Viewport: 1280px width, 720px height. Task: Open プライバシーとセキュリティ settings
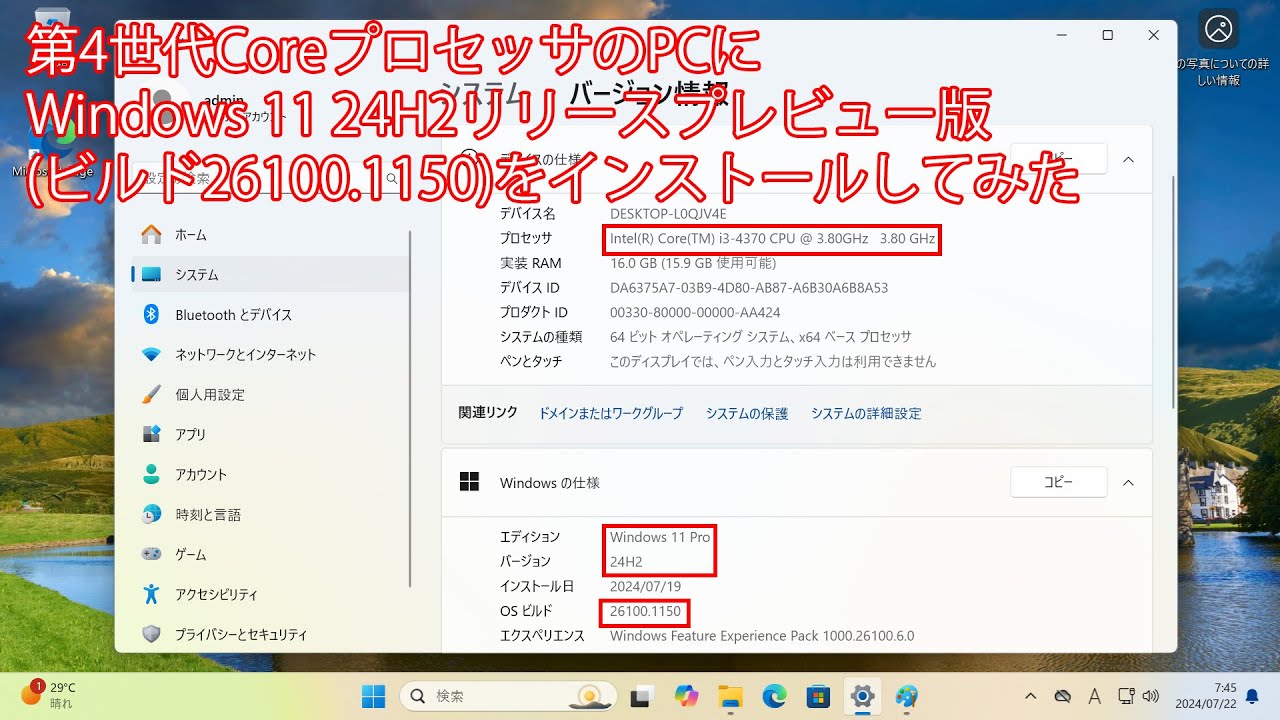(x=240, y=635)
